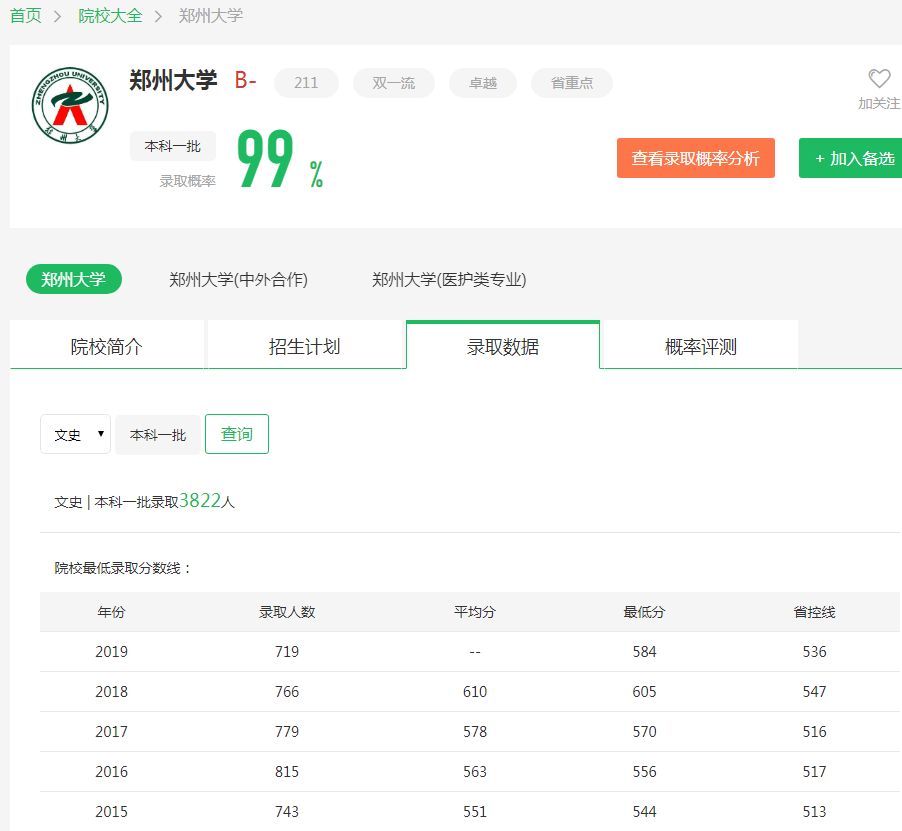Click minimum score 584 in the 2019 row
Image resolution: width=902 pixels, height=831 pixels.
point(644,652)
